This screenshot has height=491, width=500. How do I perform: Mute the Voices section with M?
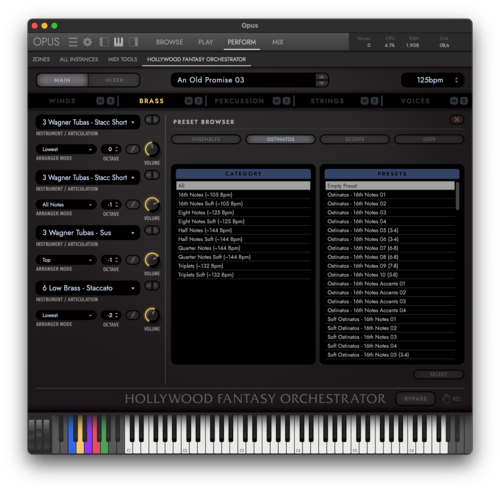coord(454,101)
